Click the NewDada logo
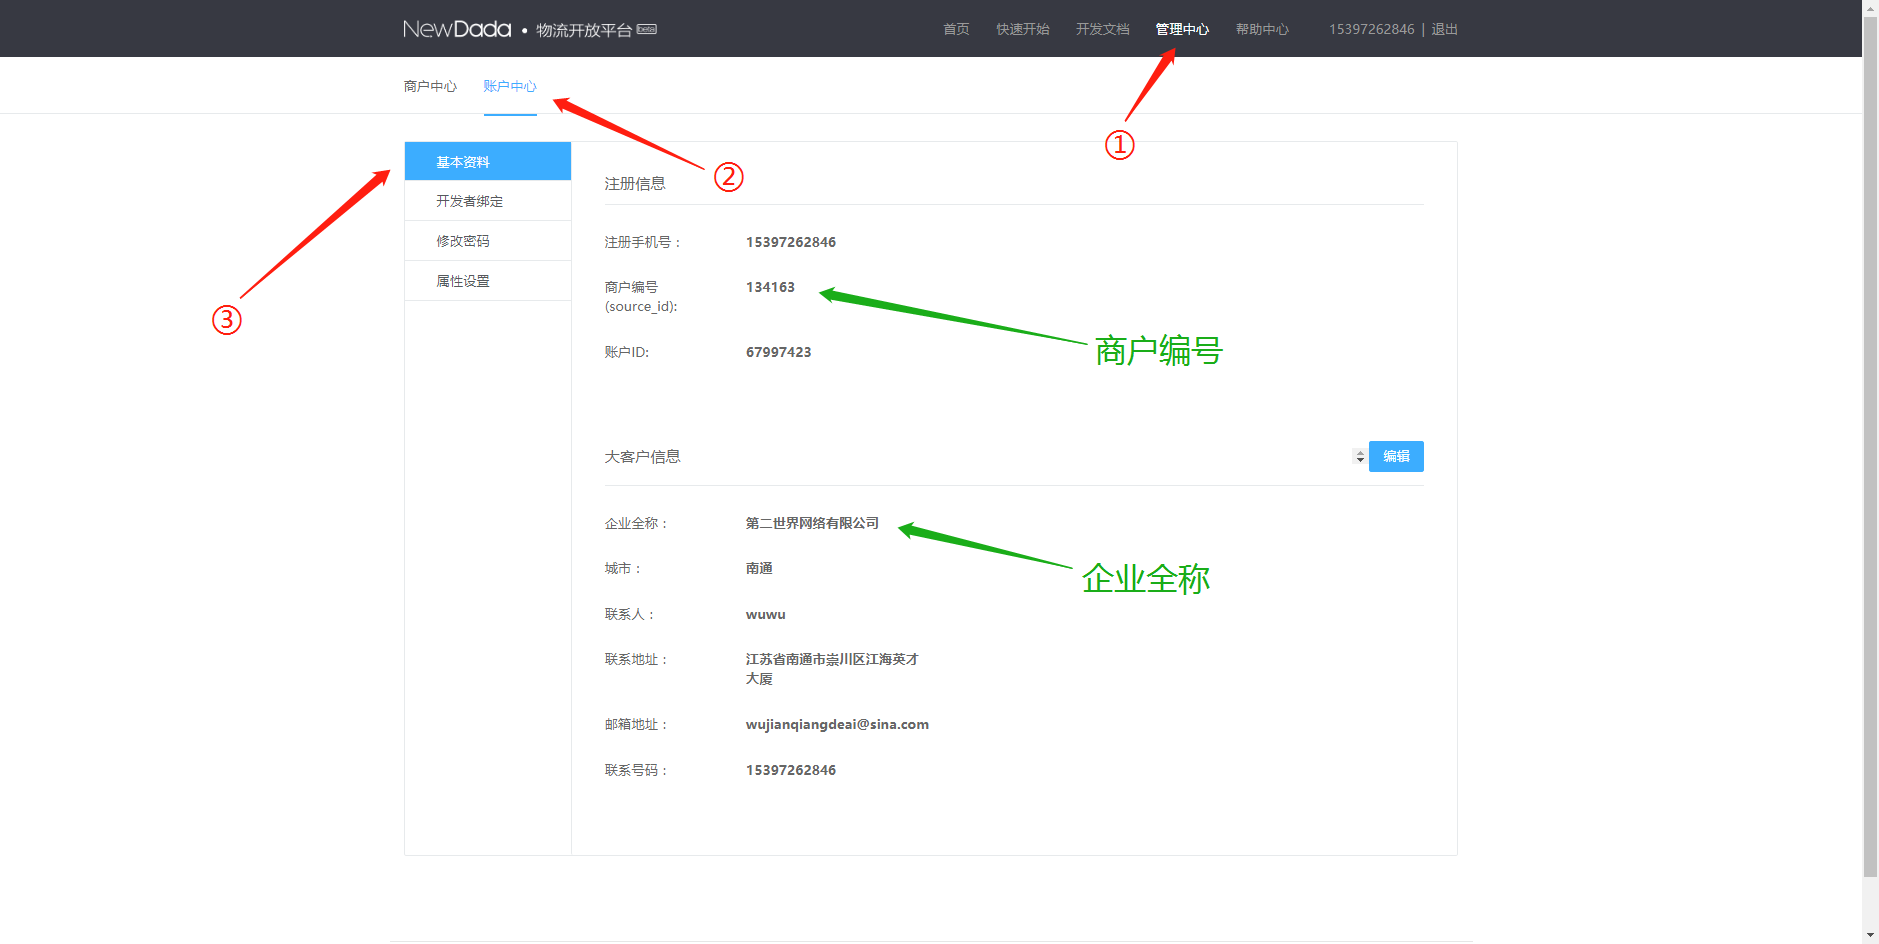 pos(457,29)
